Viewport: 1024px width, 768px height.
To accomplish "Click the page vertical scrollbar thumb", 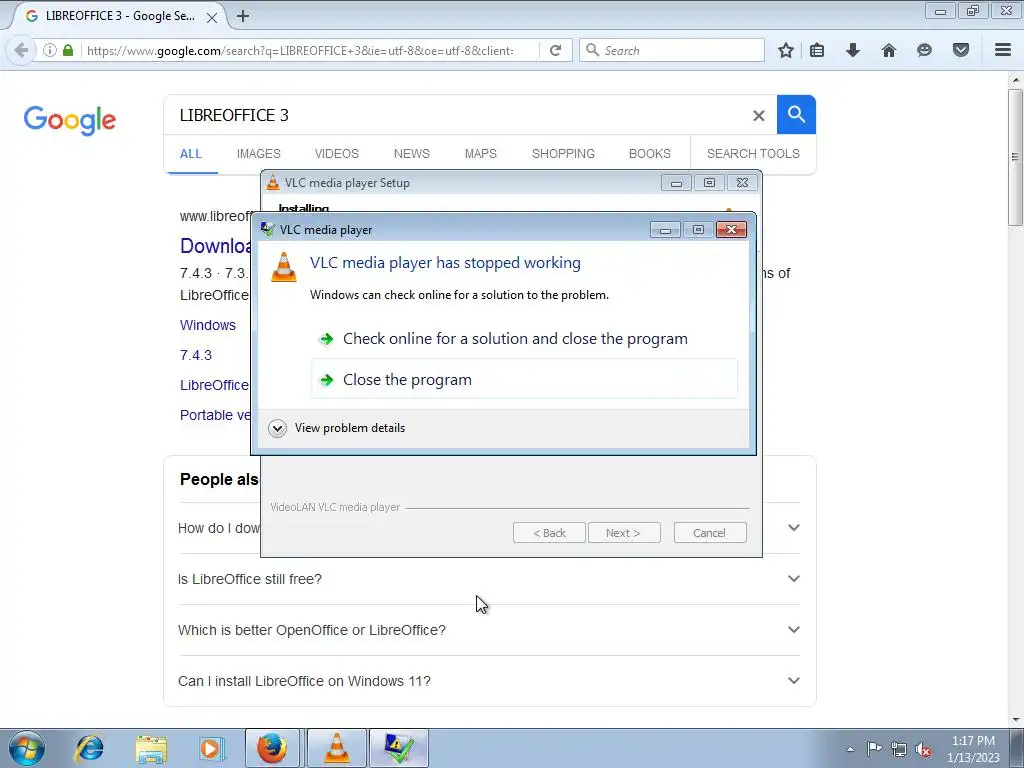I will [x=1015, y=157].
